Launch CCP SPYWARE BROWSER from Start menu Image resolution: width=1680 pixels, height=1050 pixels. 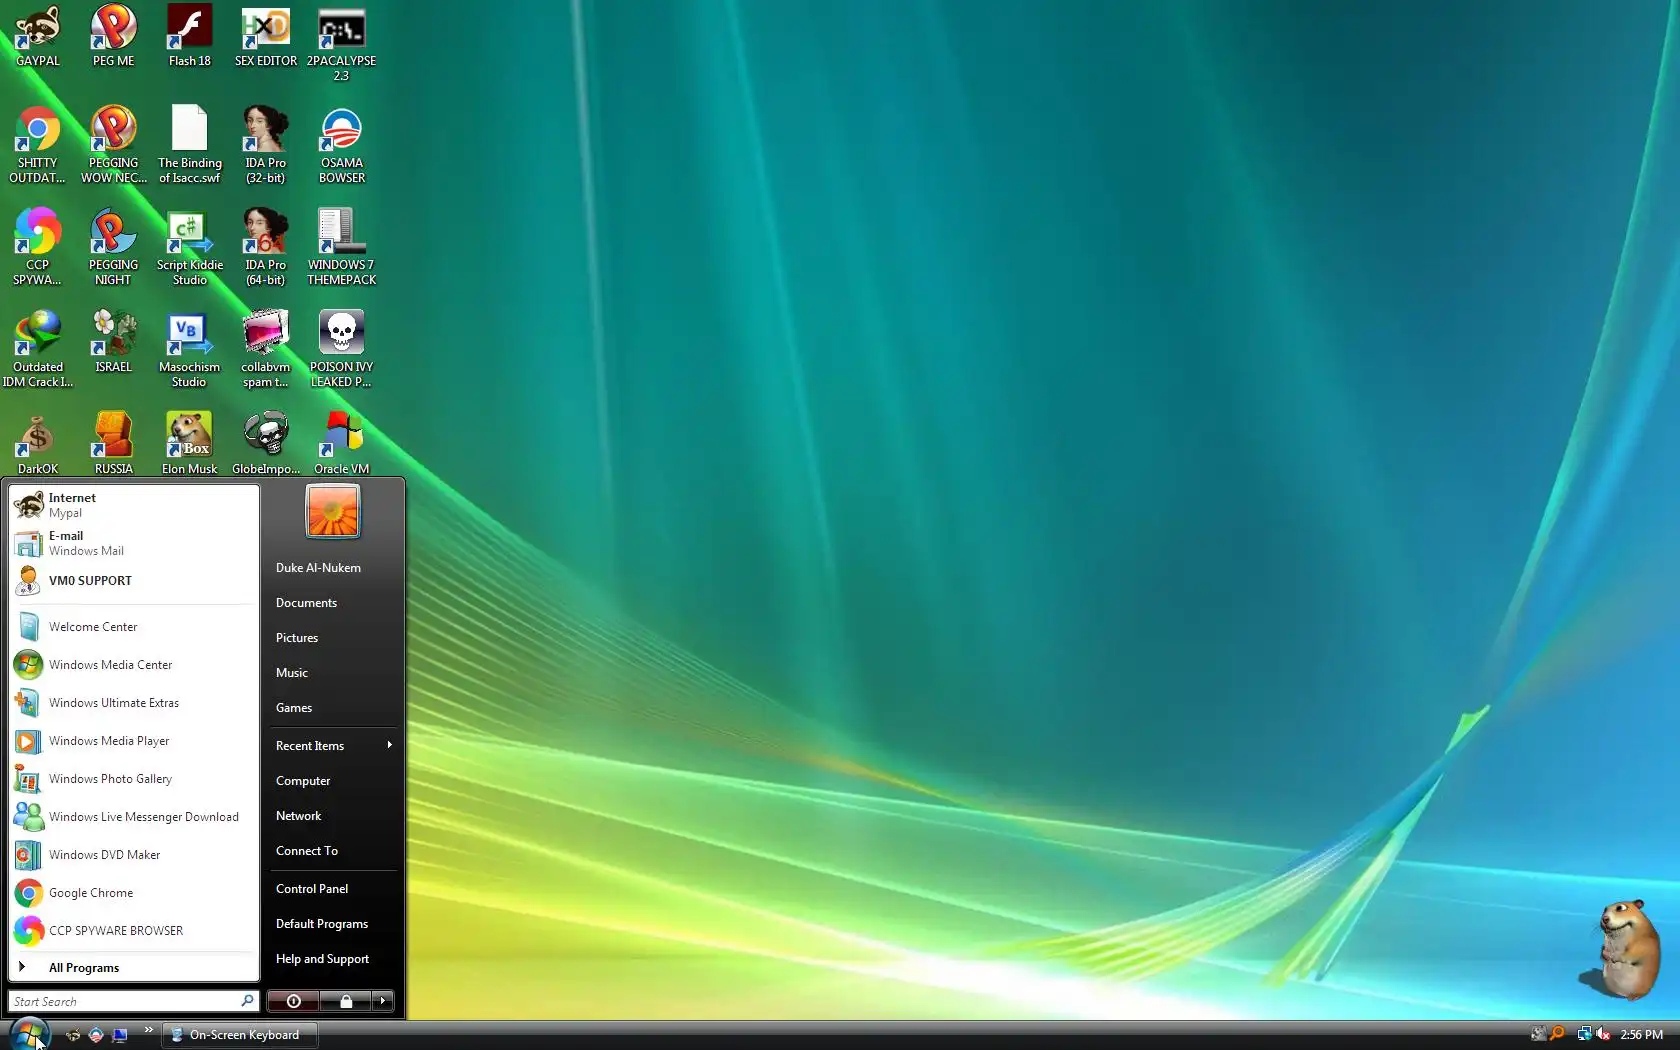pos(134,931)
